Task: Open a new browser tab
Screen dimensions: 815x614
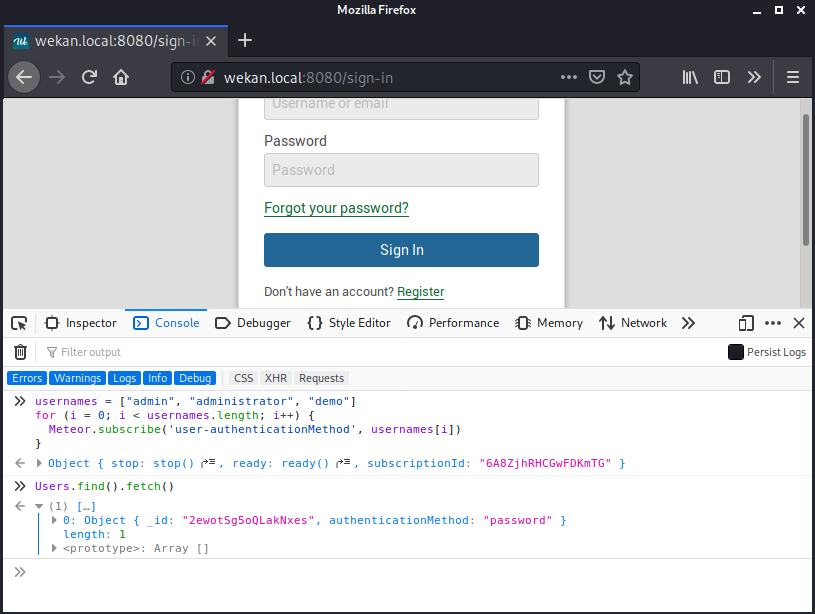Action: (x=245, y=40)
